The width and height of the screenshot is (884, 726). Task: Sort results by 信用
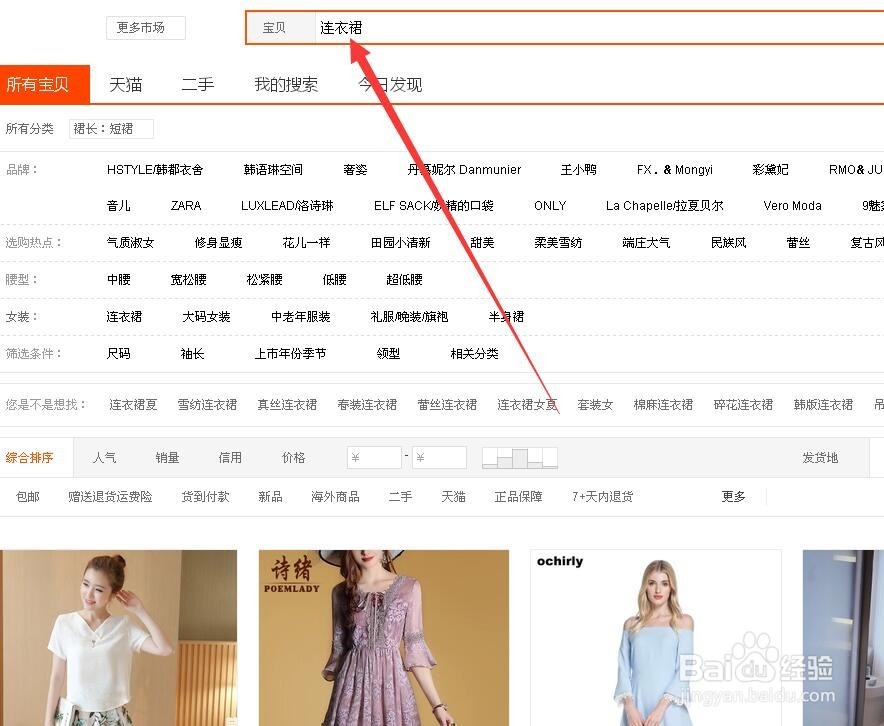coord(230,458)
